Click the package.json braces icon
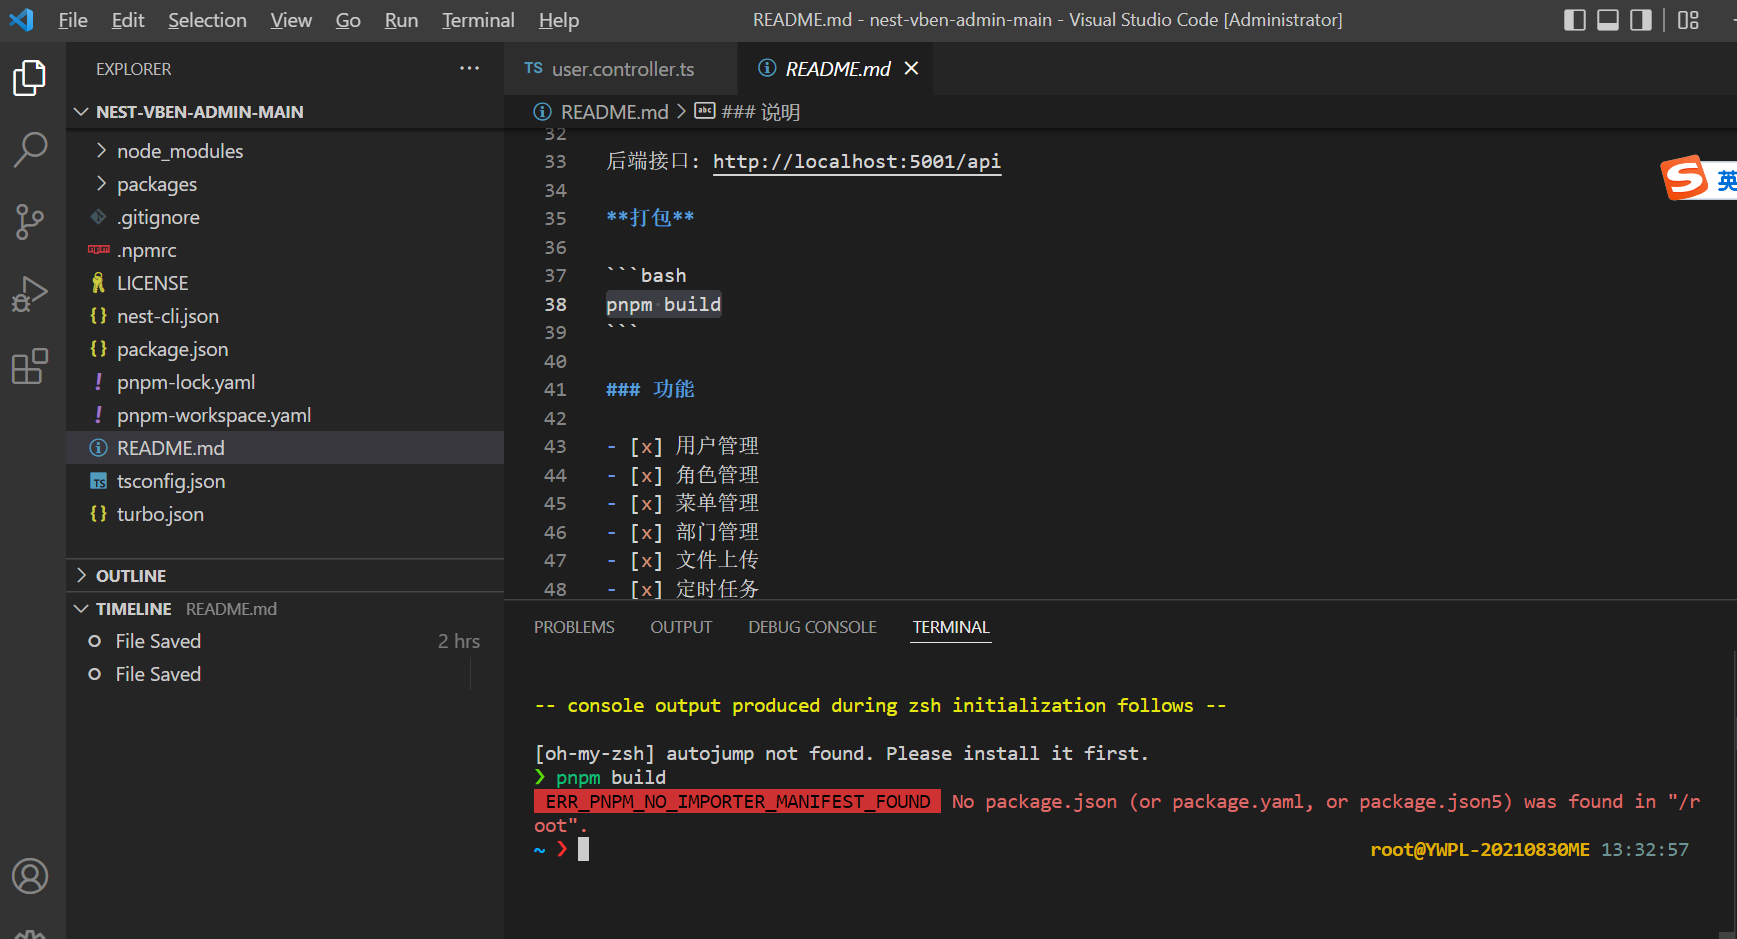 coord(98,349)
